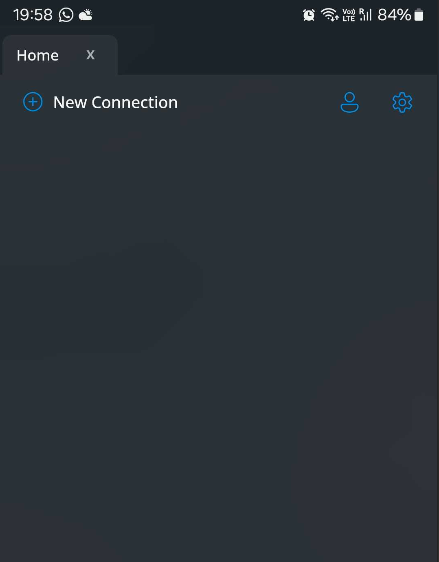Tap the battery icon in status bar
Screen dimensions: 439x562
[419, 15]
